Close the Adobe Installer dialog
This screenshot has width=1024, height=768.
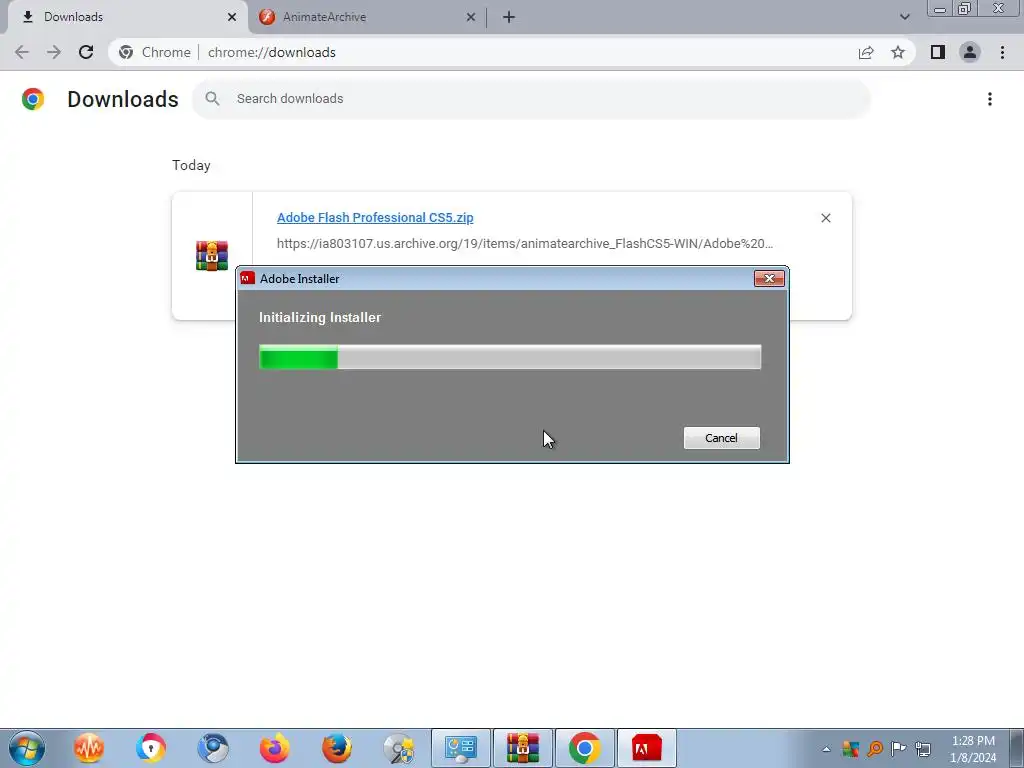point(769,279)
